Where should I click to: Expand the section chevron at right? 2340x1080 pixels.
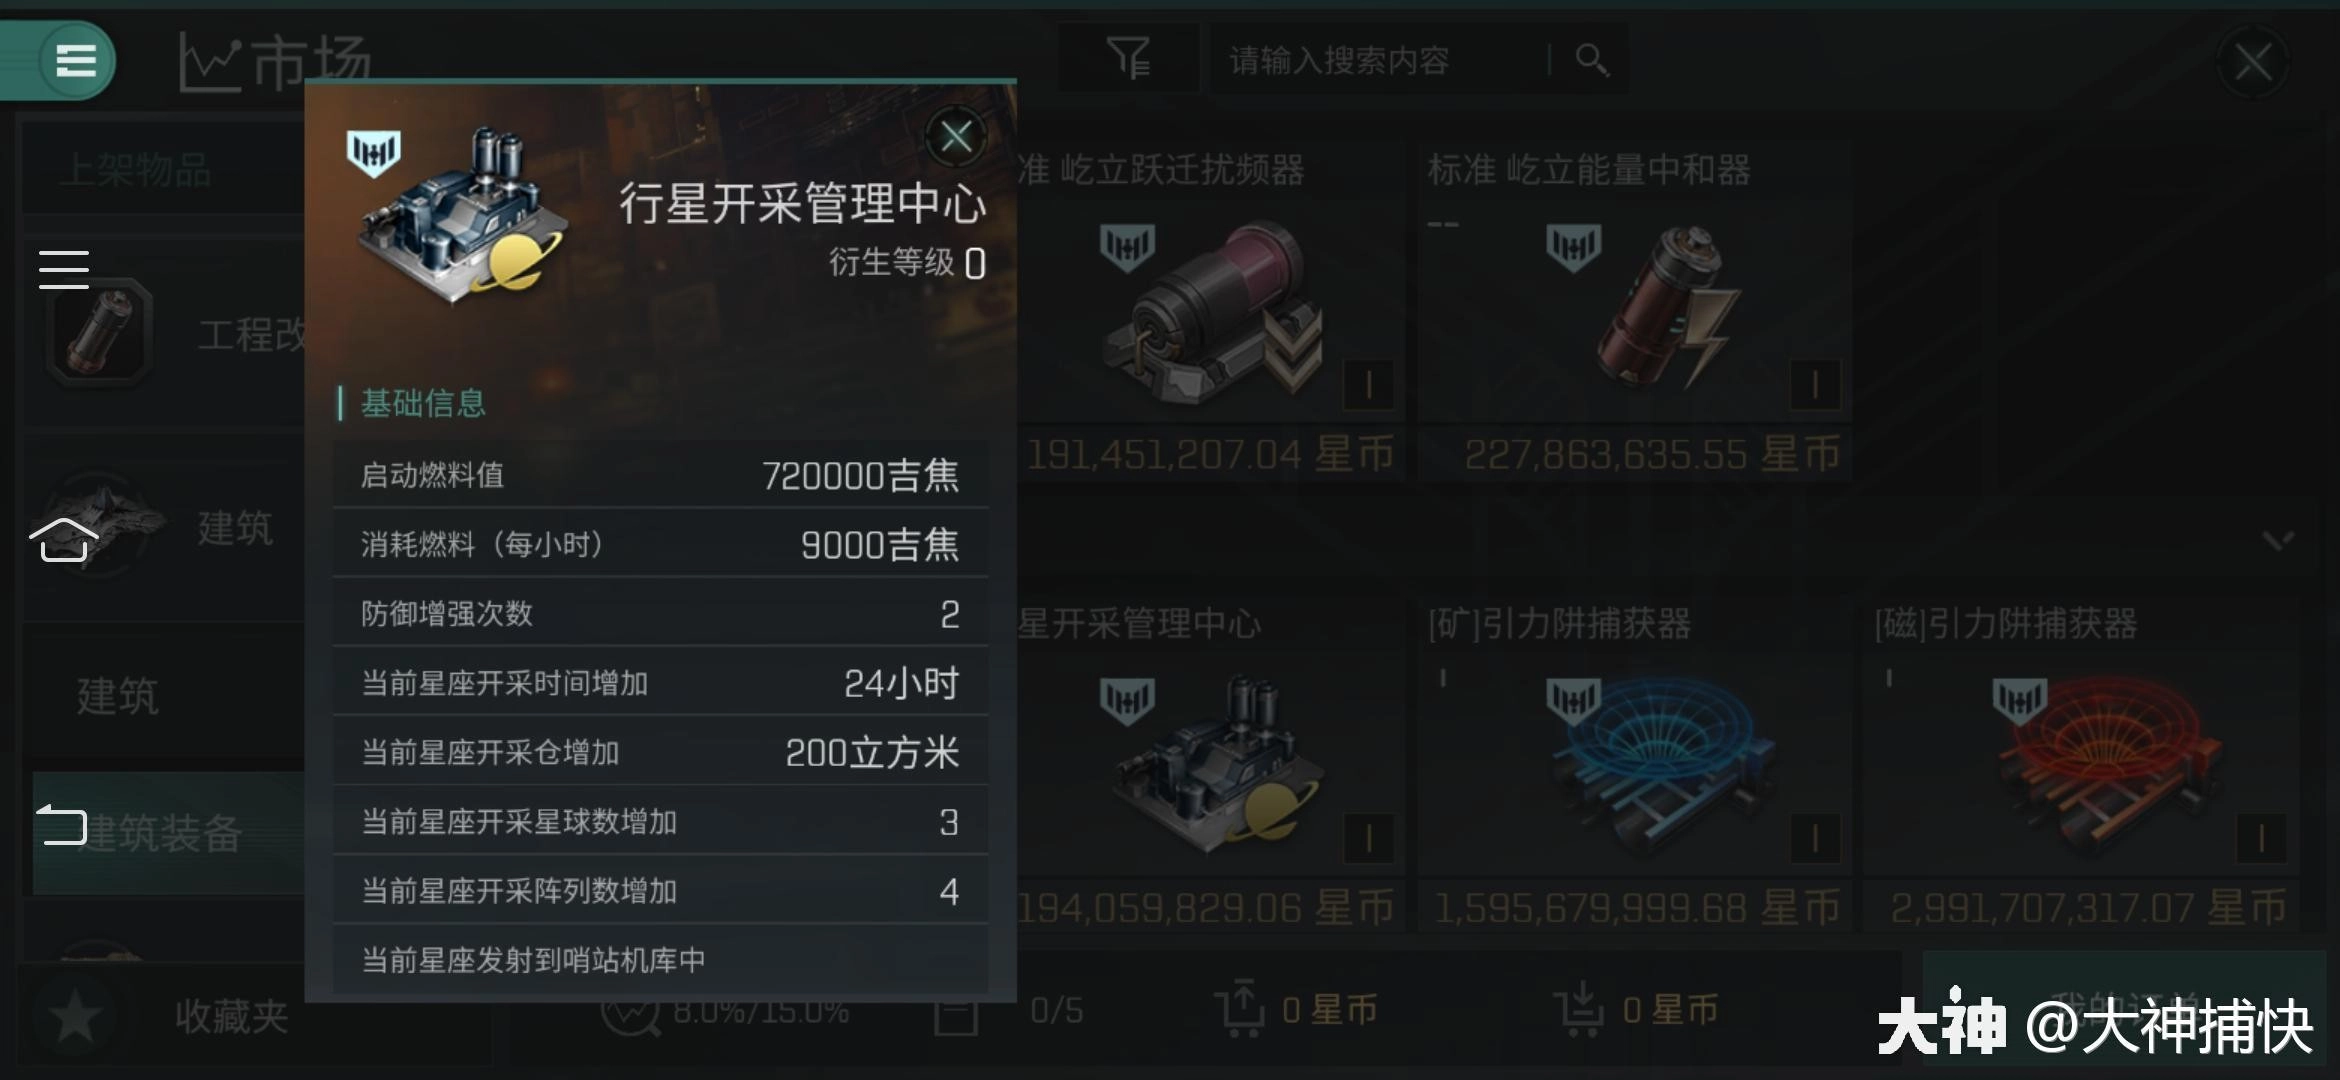(x=2278, y=541)
